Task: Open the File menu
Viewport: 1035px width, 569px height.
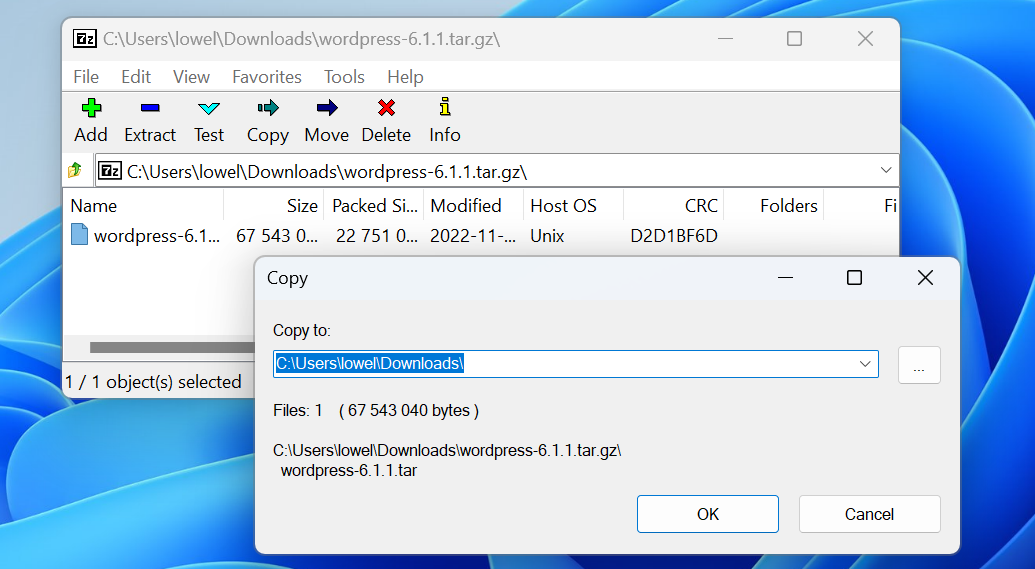Action: click(86, 77)
